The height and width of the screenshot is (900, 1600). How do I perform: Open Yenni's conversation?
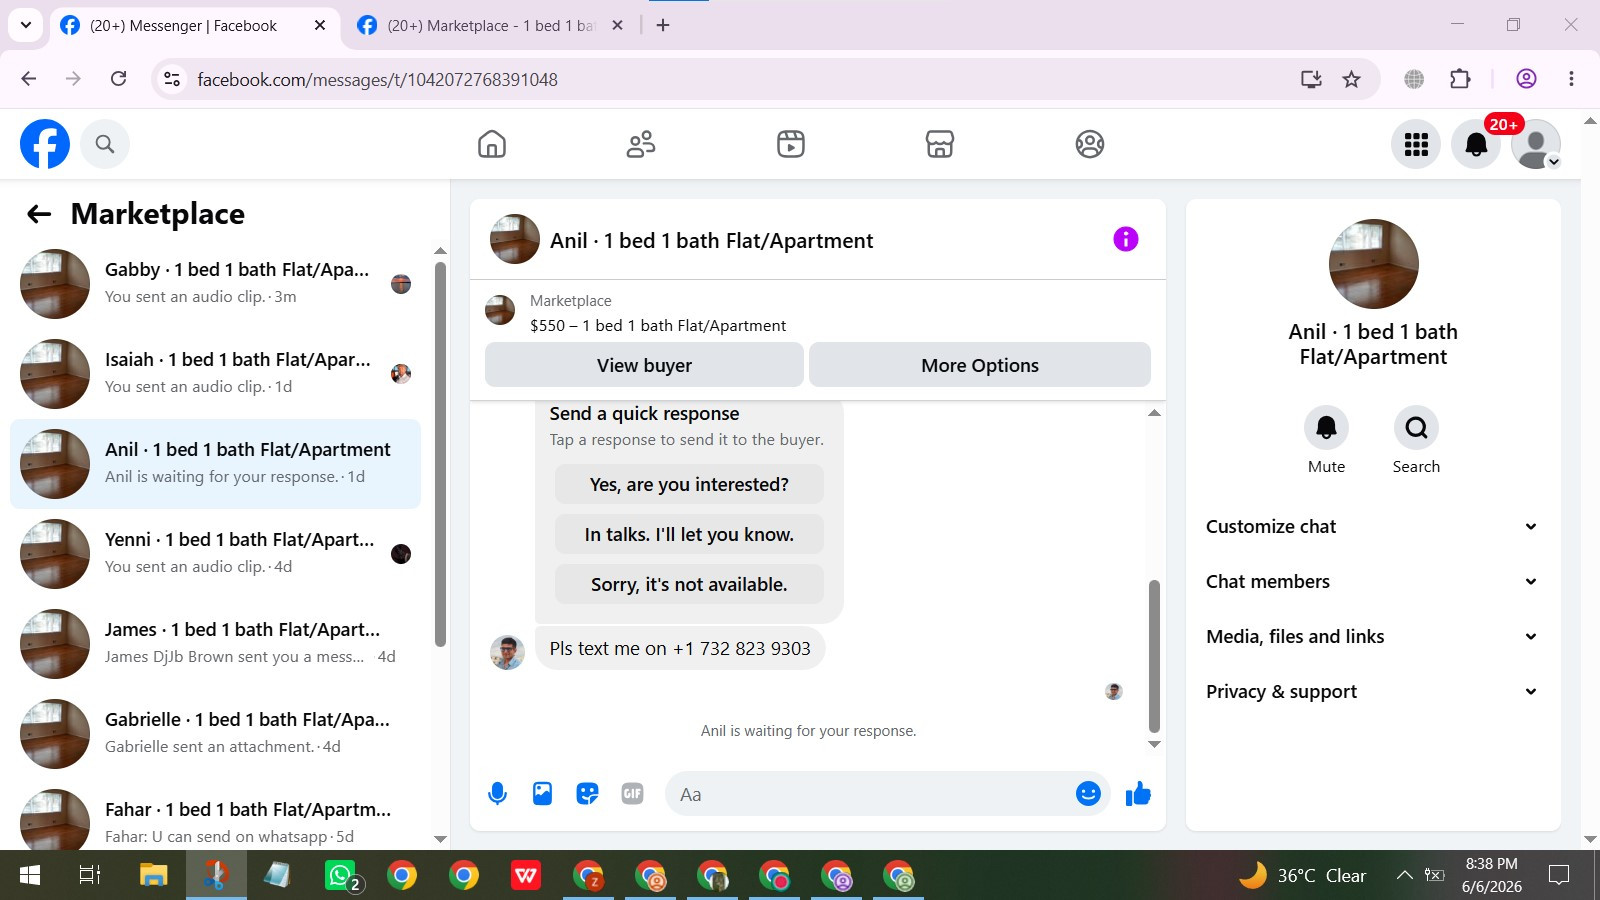click(x=215, y=554)
